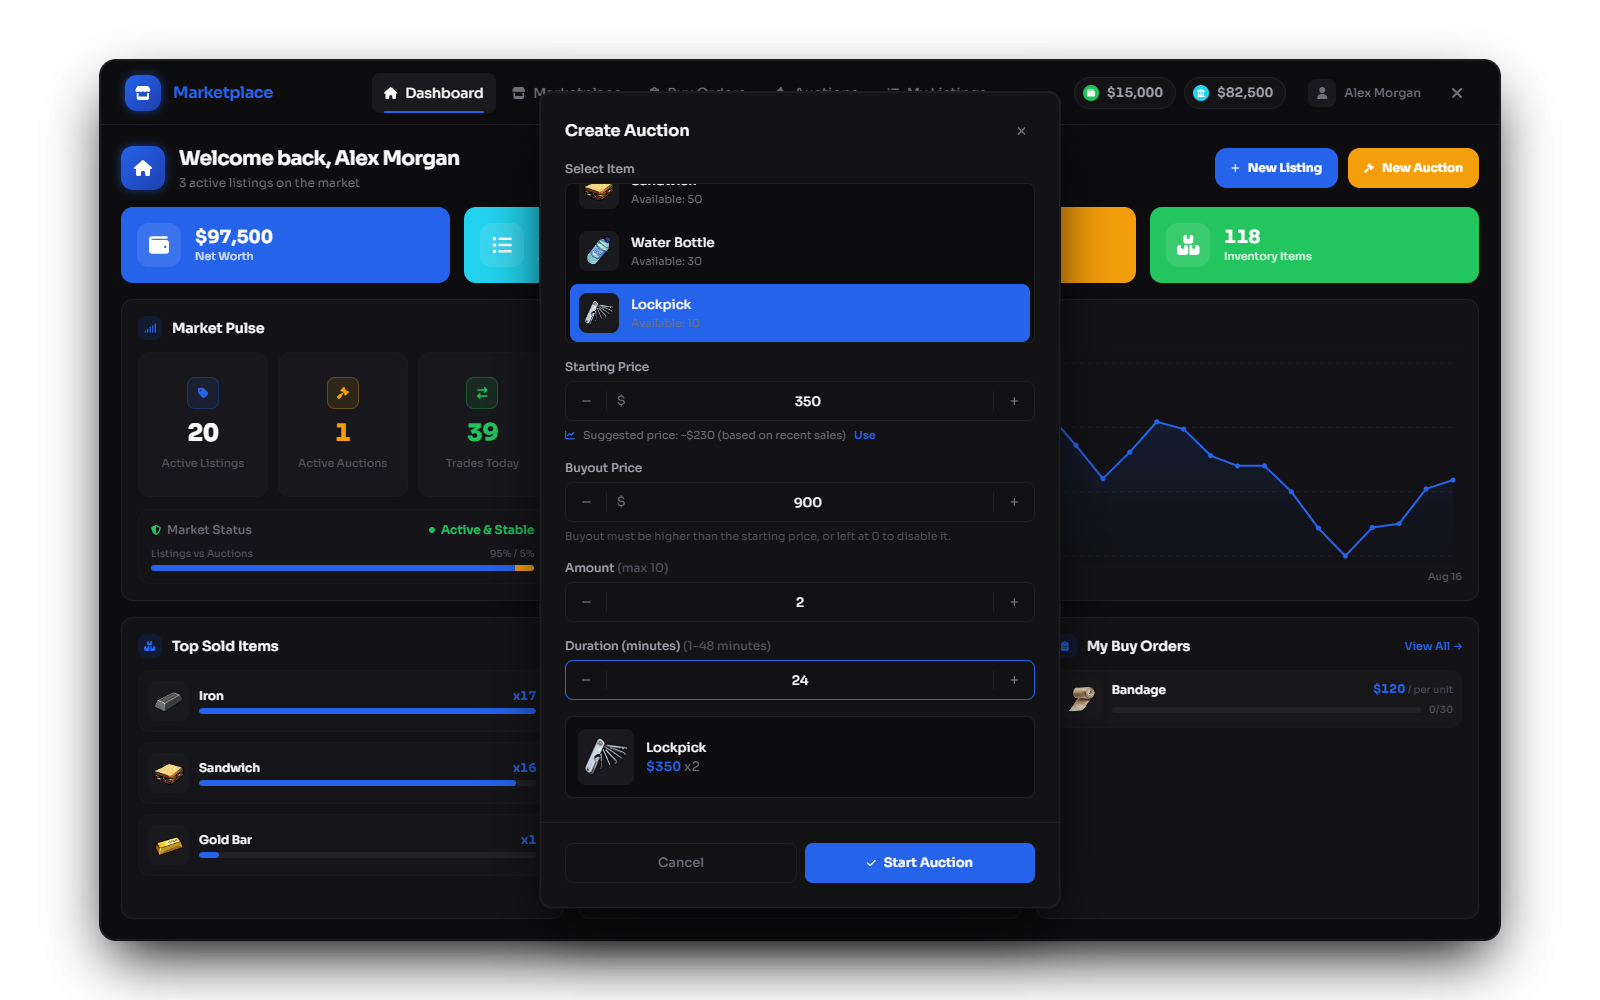
Task: Open the Dashboard tab
Action: (x=434, y=93)
